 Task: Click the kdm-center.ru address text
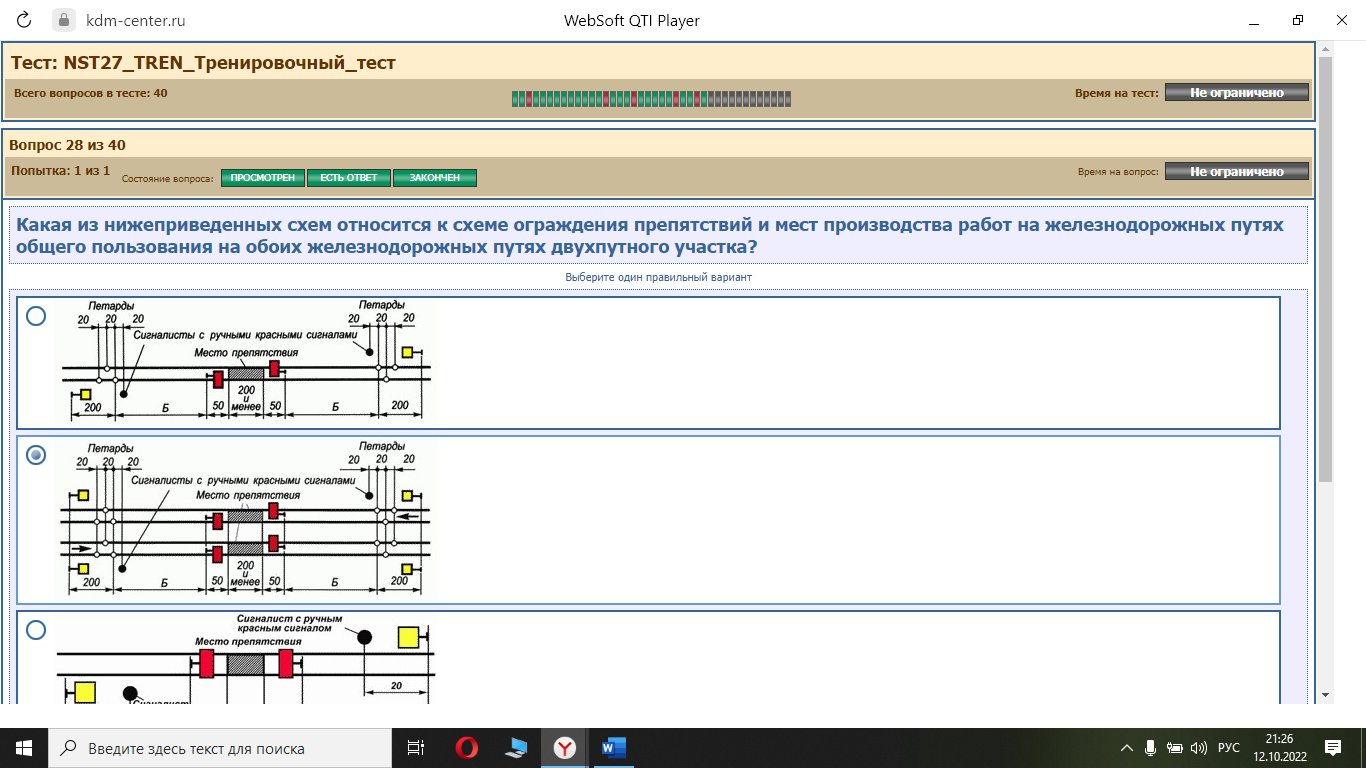pos(135,20)
